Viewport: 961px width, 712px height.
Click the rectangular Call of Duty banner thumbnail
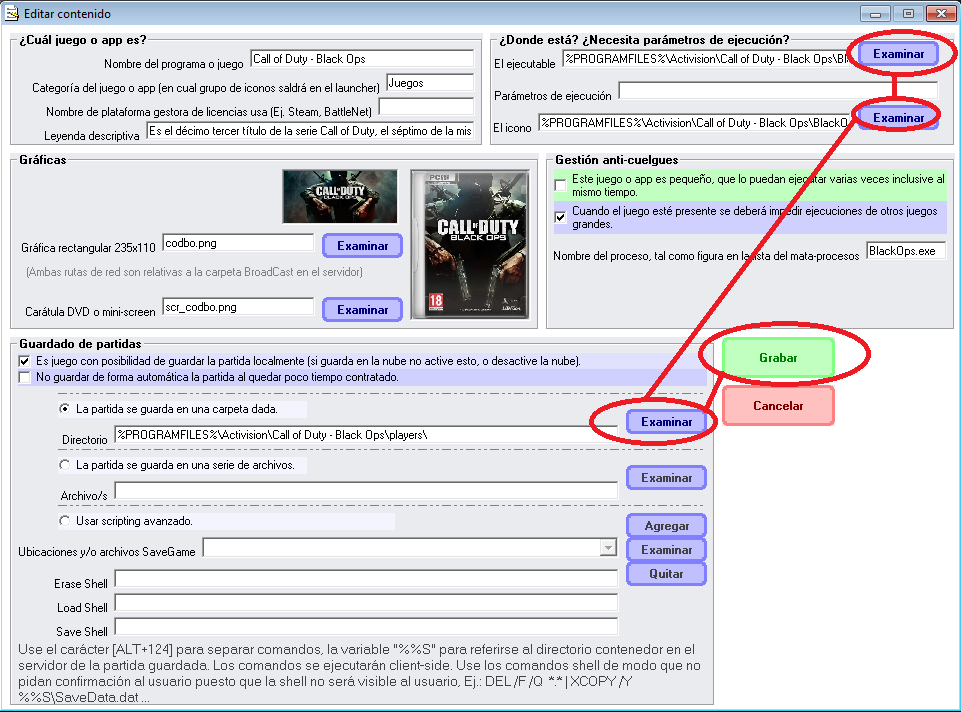pos(340,196)
